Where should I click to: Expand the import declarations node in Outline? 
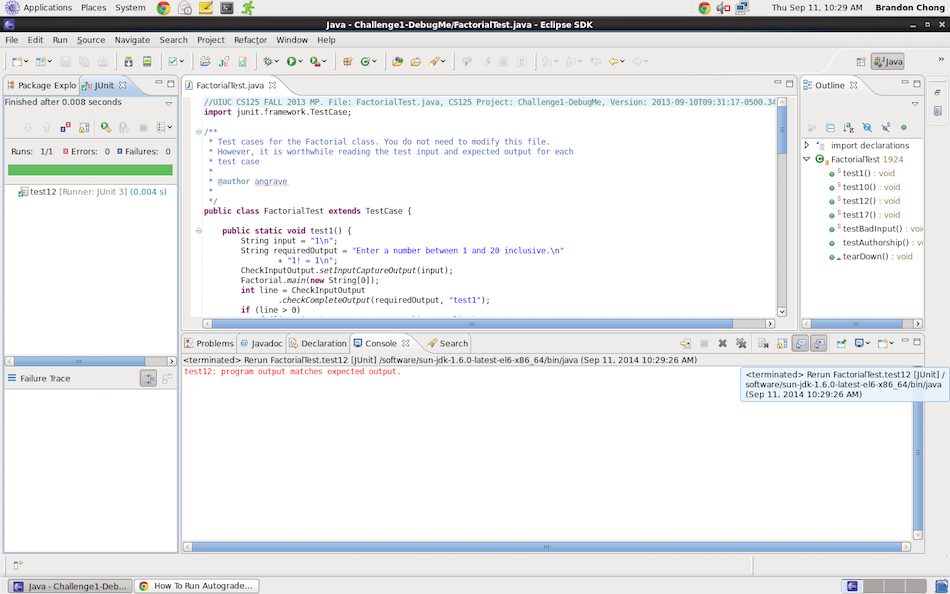pos(807,145)
